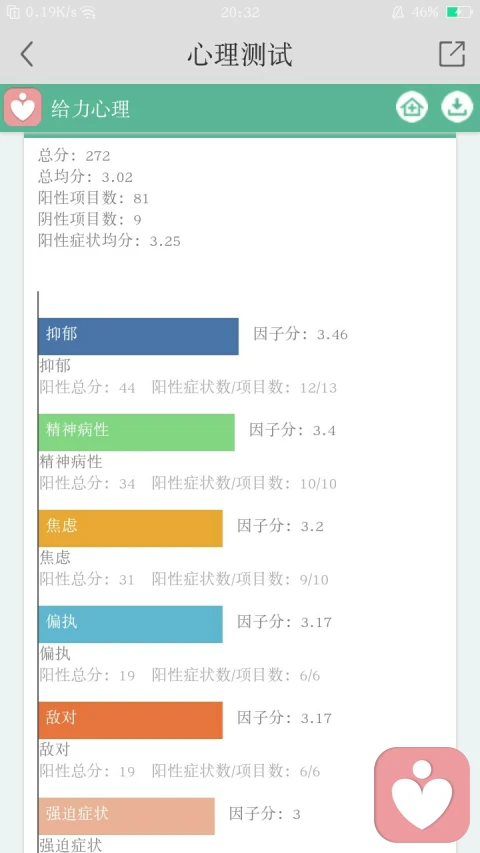Screen dimensions: 480x853
Task: Select the peach 强迫症状 bar
Action: point(127,816)
